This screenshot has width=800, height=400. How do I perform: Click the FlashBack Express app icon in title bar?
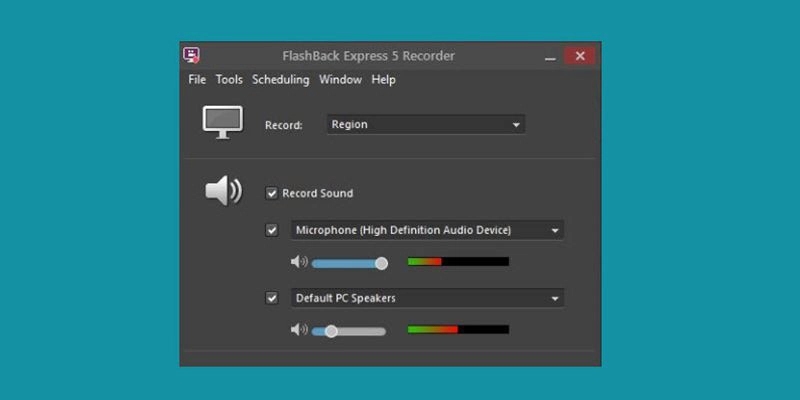[191, 55]
